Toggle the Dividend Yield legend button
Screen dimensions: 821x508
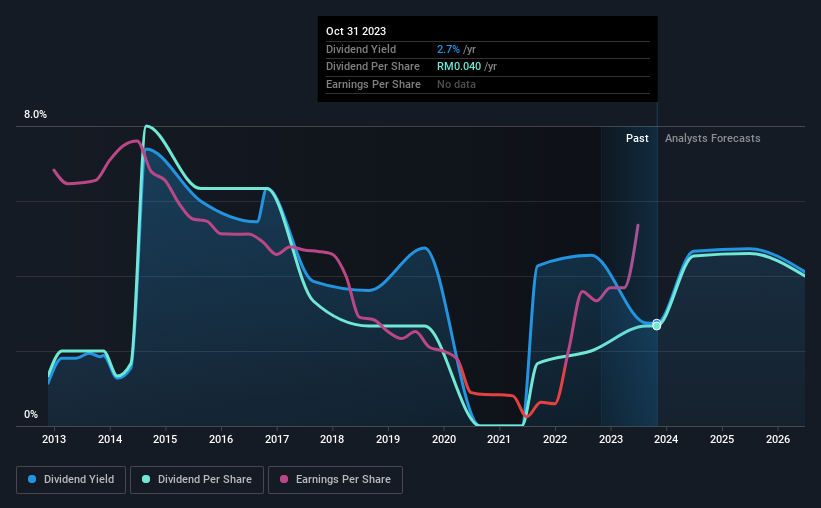click(71, 480)
